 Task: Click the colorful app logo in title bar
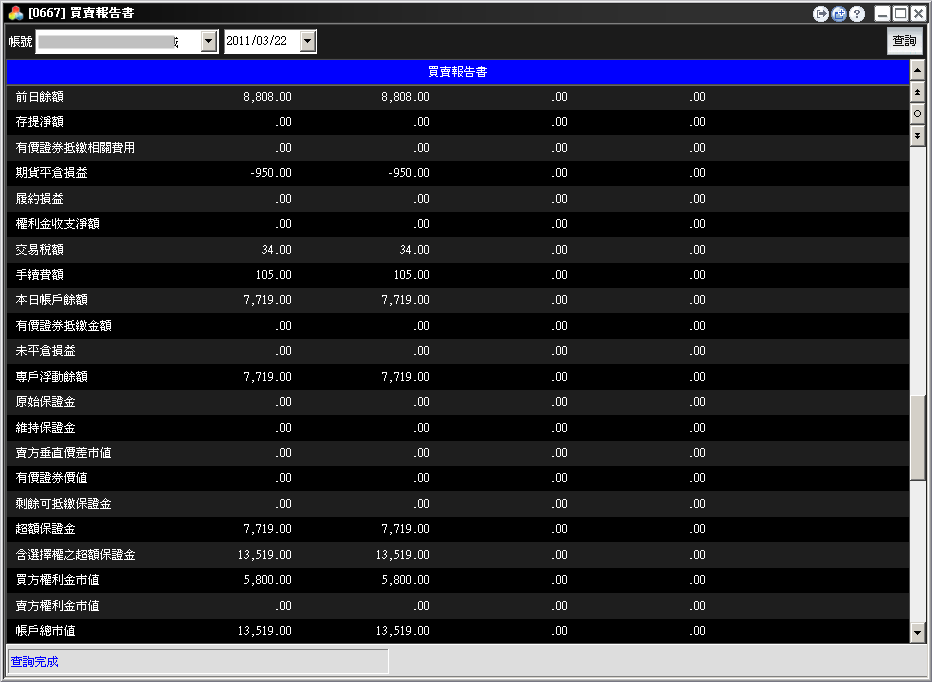[x=16, y=12]
